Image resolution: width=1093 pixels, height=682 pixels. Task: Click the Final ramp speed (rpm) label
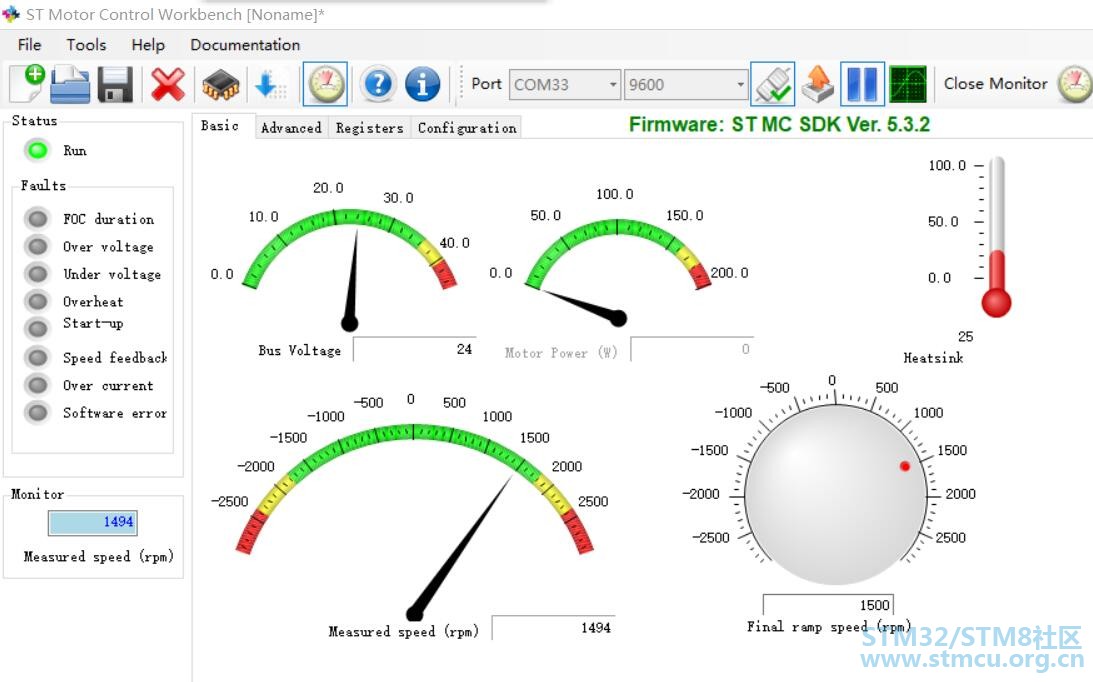click(x=828, y=626)
